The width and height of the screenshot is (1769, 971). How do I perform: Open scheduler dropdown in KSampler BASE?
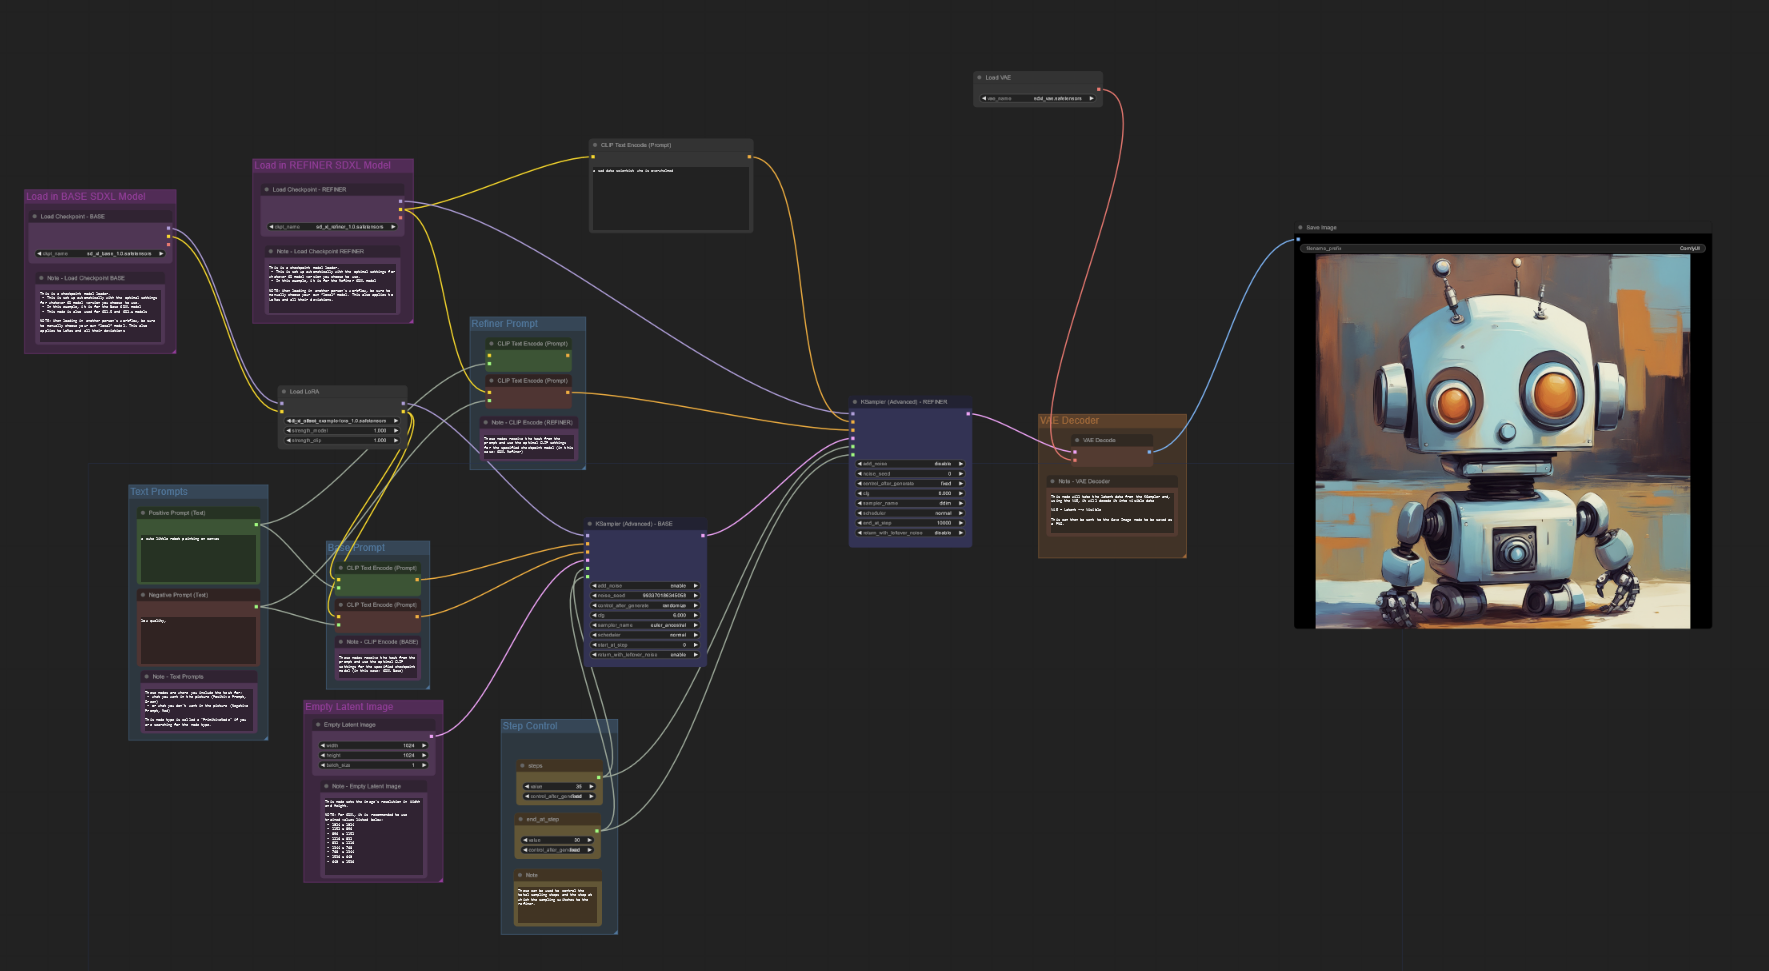[x=645, y=635]
